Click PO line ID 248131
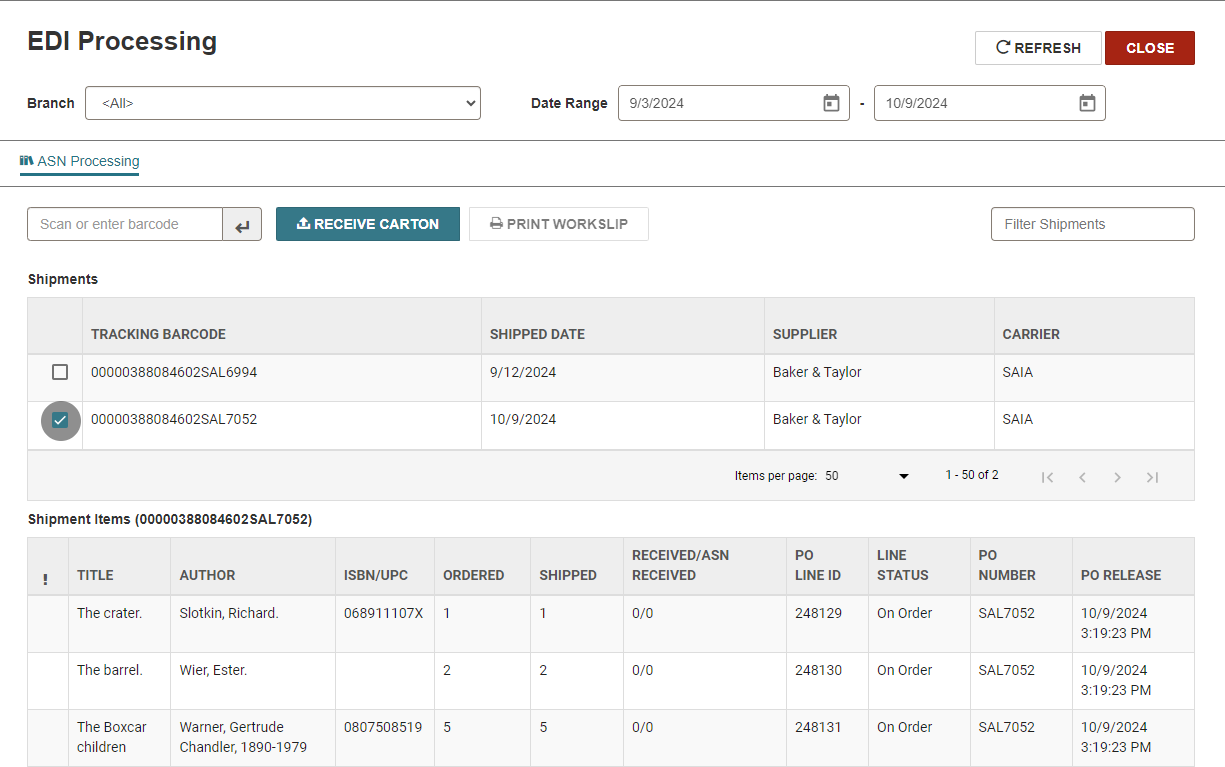This screenshot has height=767, width=1225. point(819,727)
